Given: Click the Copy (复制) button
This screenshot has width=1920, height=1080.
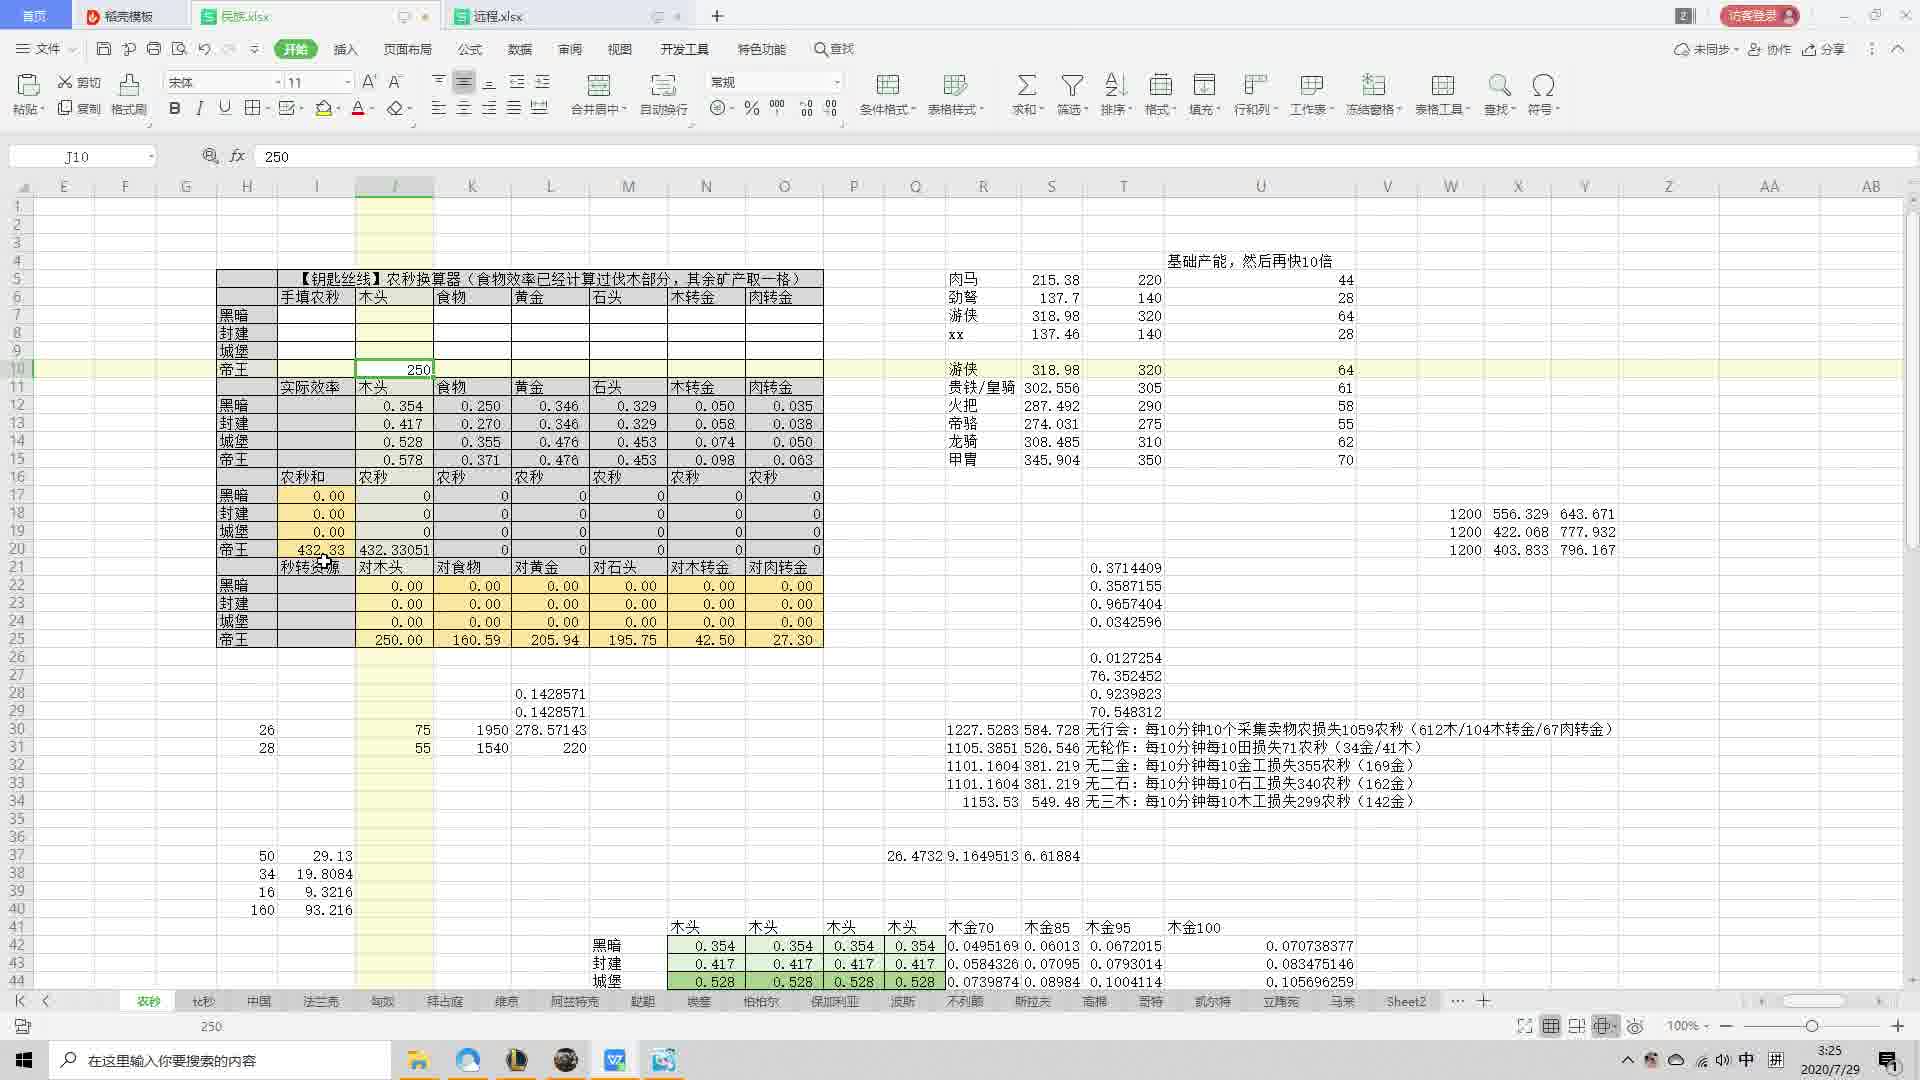Looking at the screenshot, I should click(79, 108).
